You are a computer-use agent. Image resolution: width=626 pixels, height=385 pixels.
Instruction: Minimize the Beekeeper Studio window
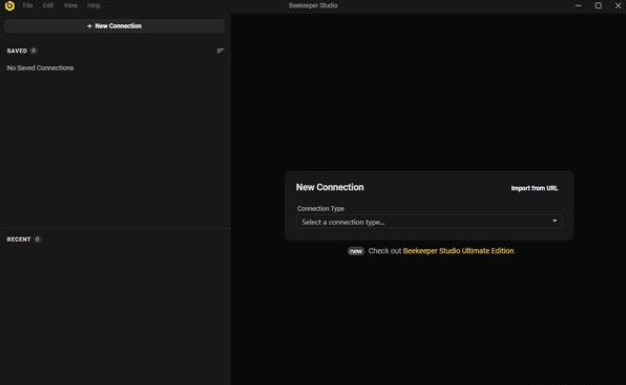[578, 6]
